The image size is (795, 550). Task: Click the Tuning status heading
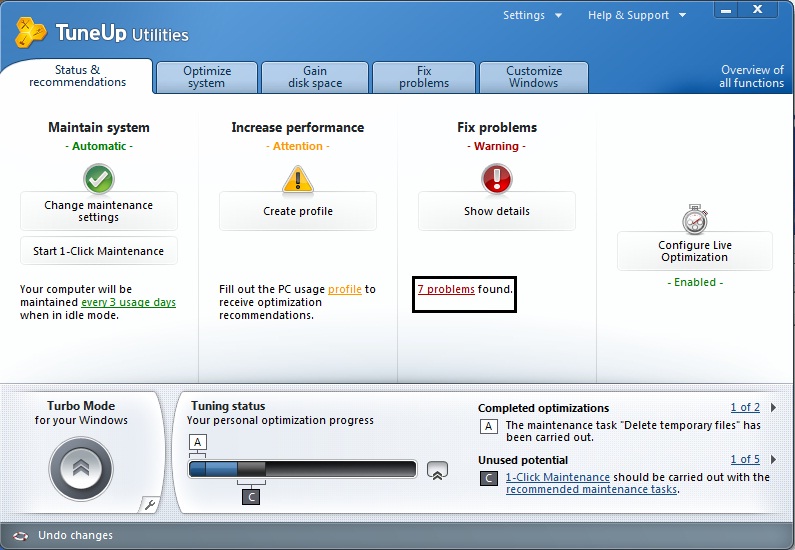pyautogui.click(x=228, y=406)
